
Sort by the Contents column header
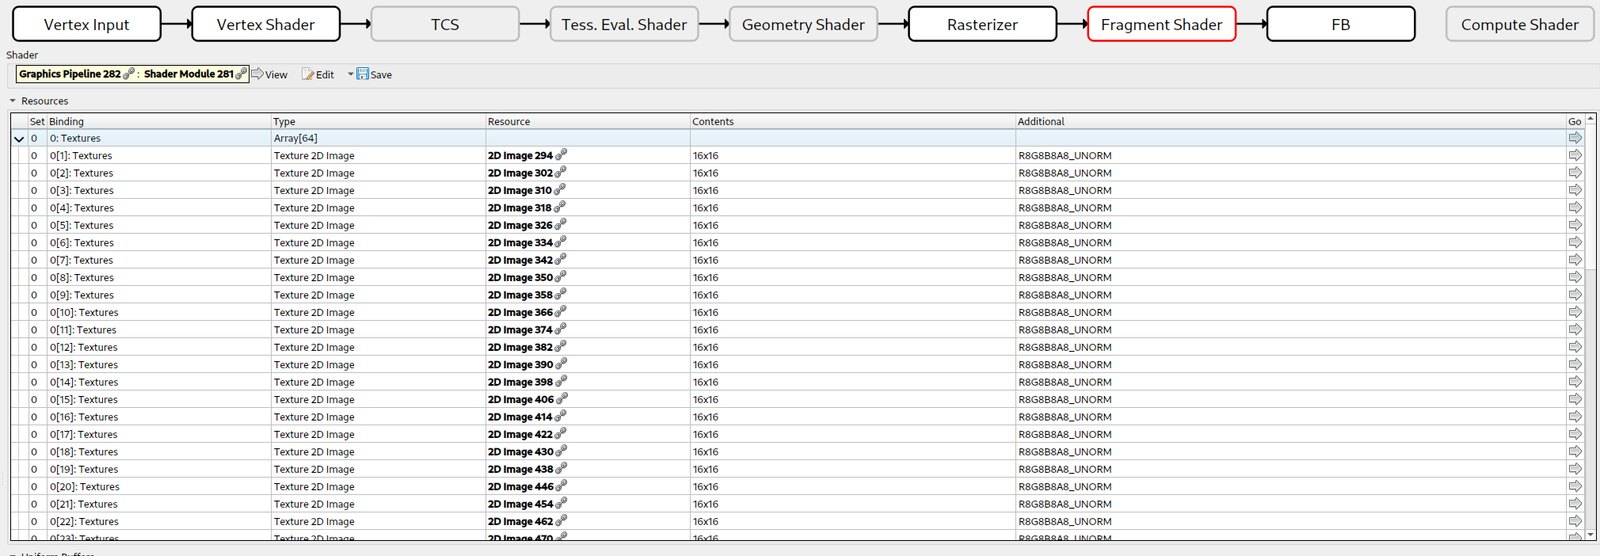(852, 121)
